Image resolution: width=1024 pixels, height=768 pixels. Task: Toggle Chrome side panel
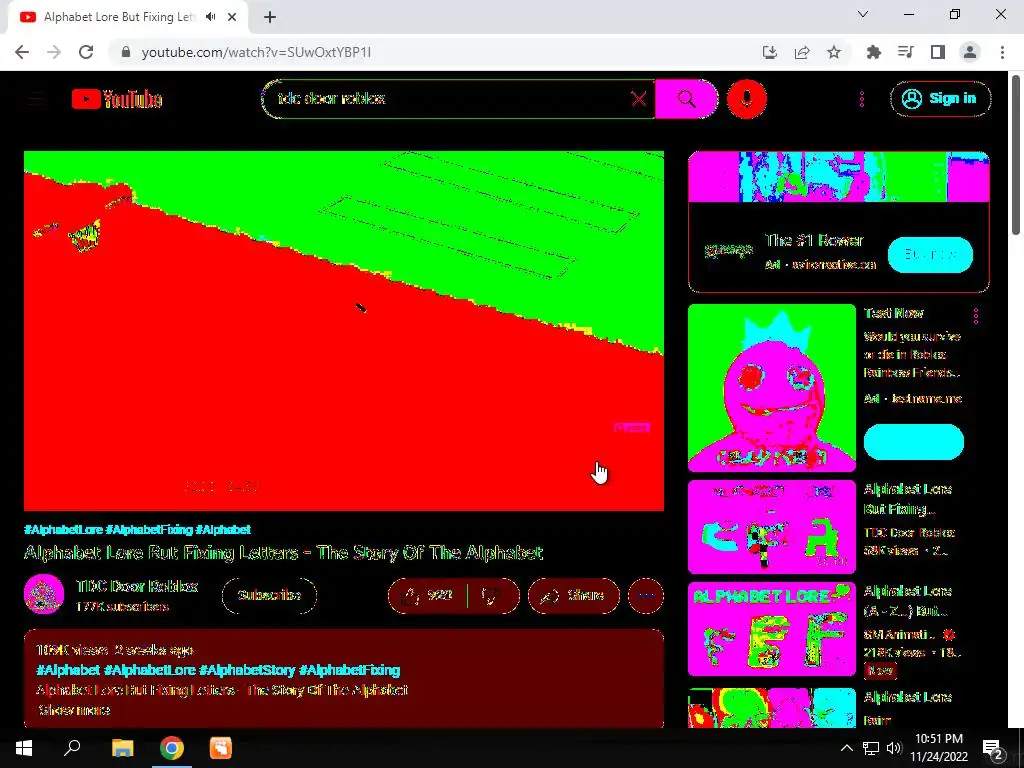pyautogui.click(x=938, y=52)
